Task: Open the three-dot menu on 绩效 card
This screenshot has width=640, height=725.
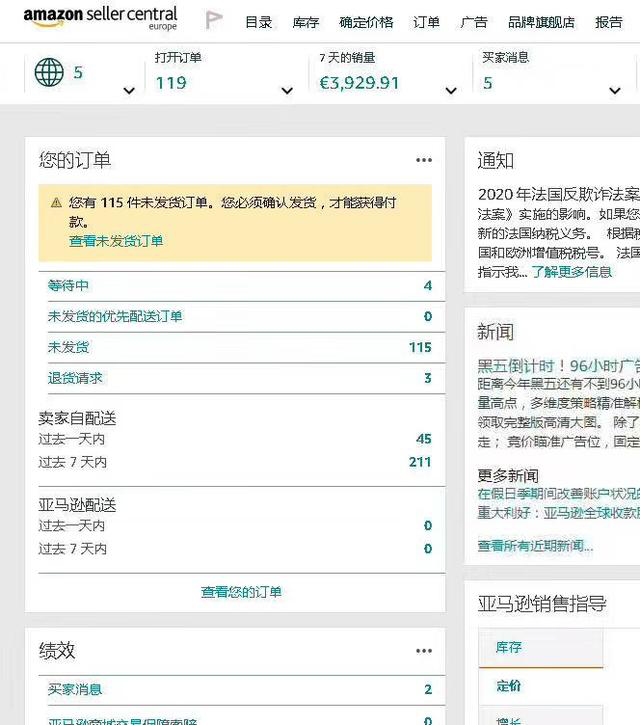Action: [x=424, y=651]
